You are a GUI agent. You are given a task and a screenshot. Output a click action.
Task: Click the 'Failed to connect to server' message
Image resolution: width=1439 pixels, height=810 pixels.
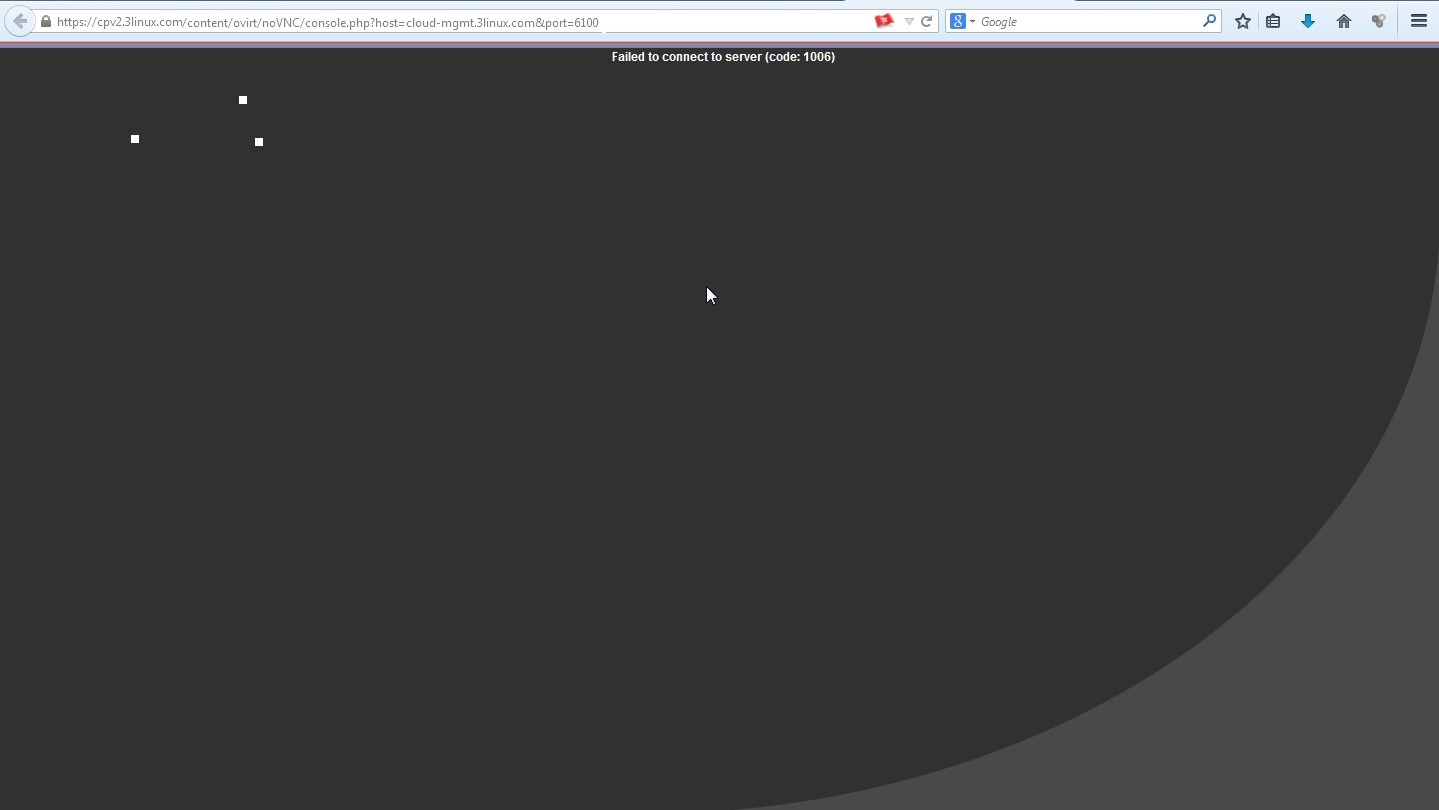tap(723, 57)
